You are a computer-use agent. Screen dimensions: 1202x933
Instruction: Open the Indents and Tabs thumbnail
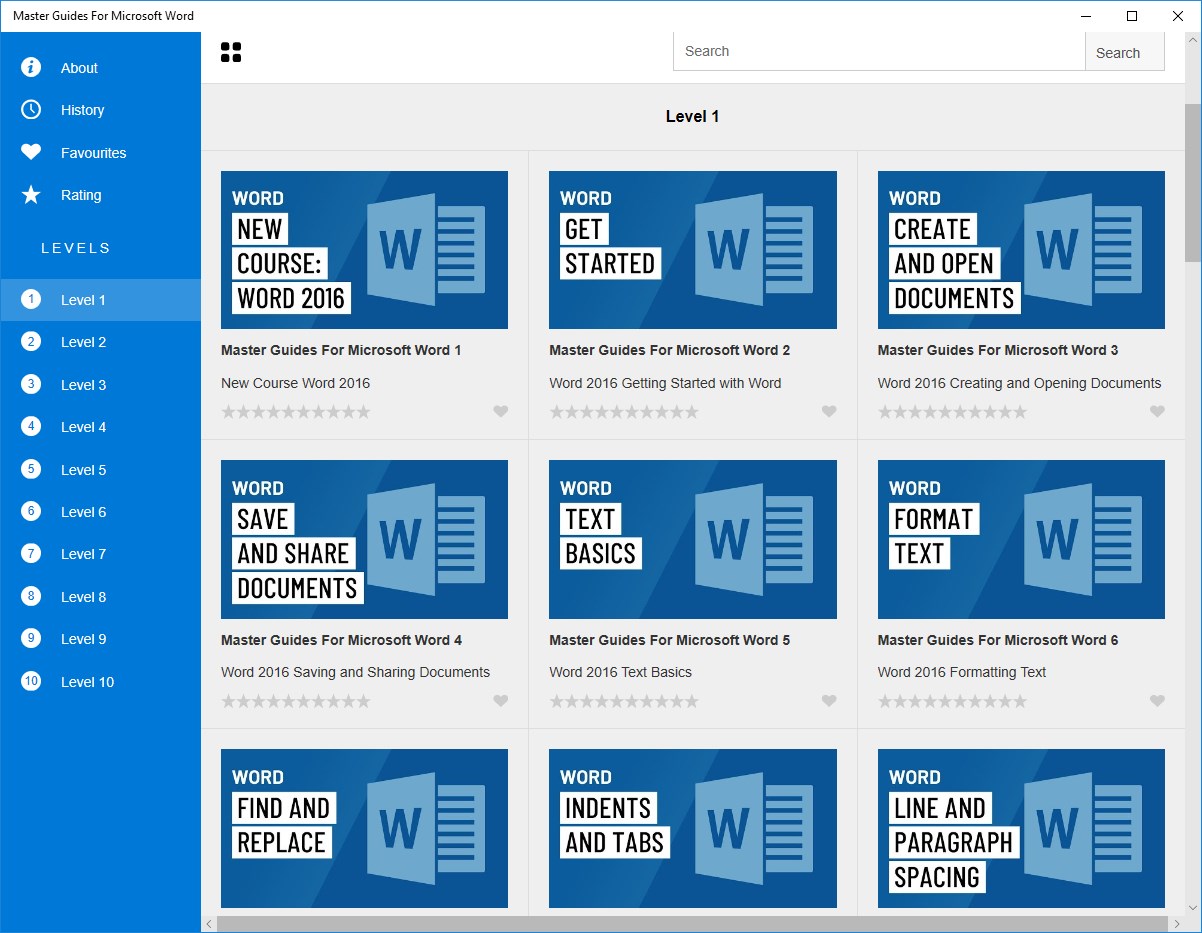coord(693,828)
